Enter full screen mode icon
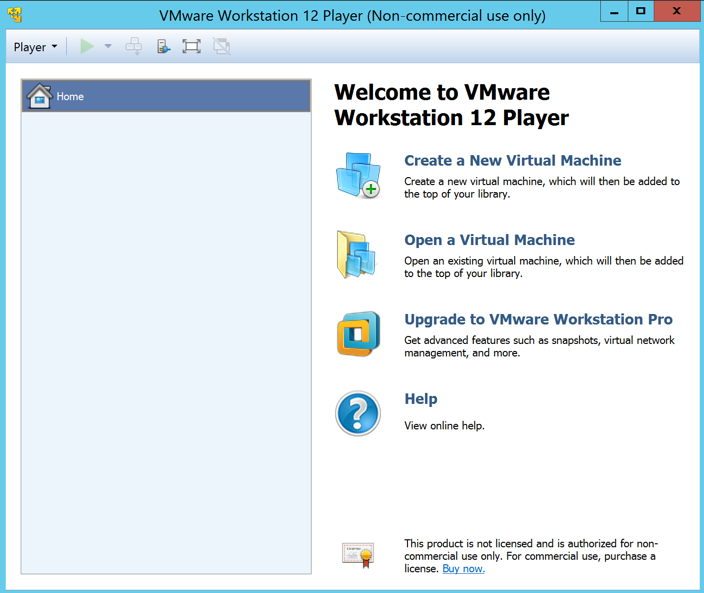704x593 pixels. point(191,46)
